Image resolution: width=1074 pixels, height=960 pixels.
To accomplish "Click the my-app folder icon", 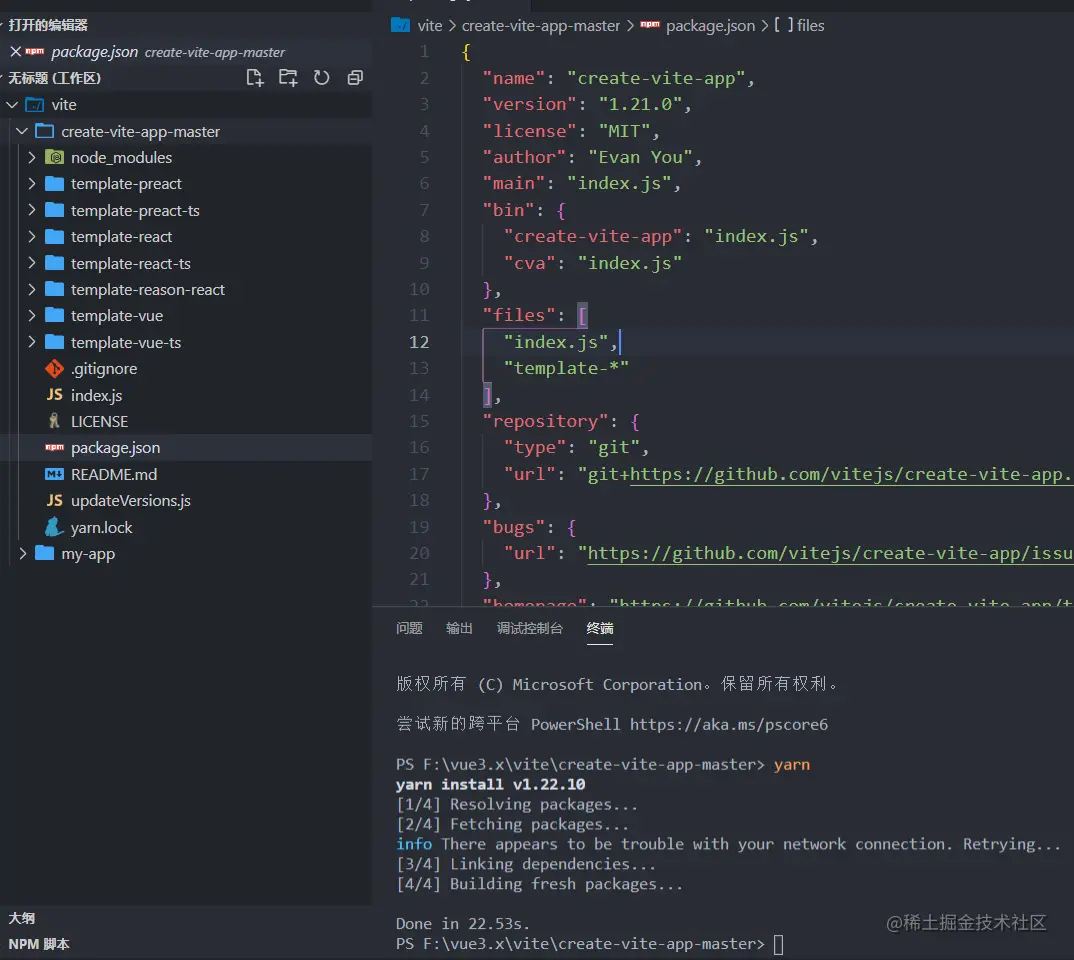I will [x=45, y=553].
